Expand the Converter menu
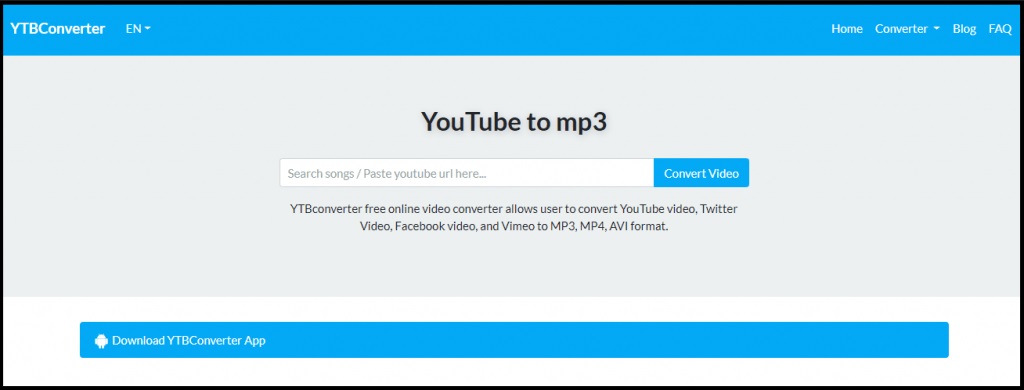The width and height of the screenshot is (1024, 390). (x=907, y=29)
